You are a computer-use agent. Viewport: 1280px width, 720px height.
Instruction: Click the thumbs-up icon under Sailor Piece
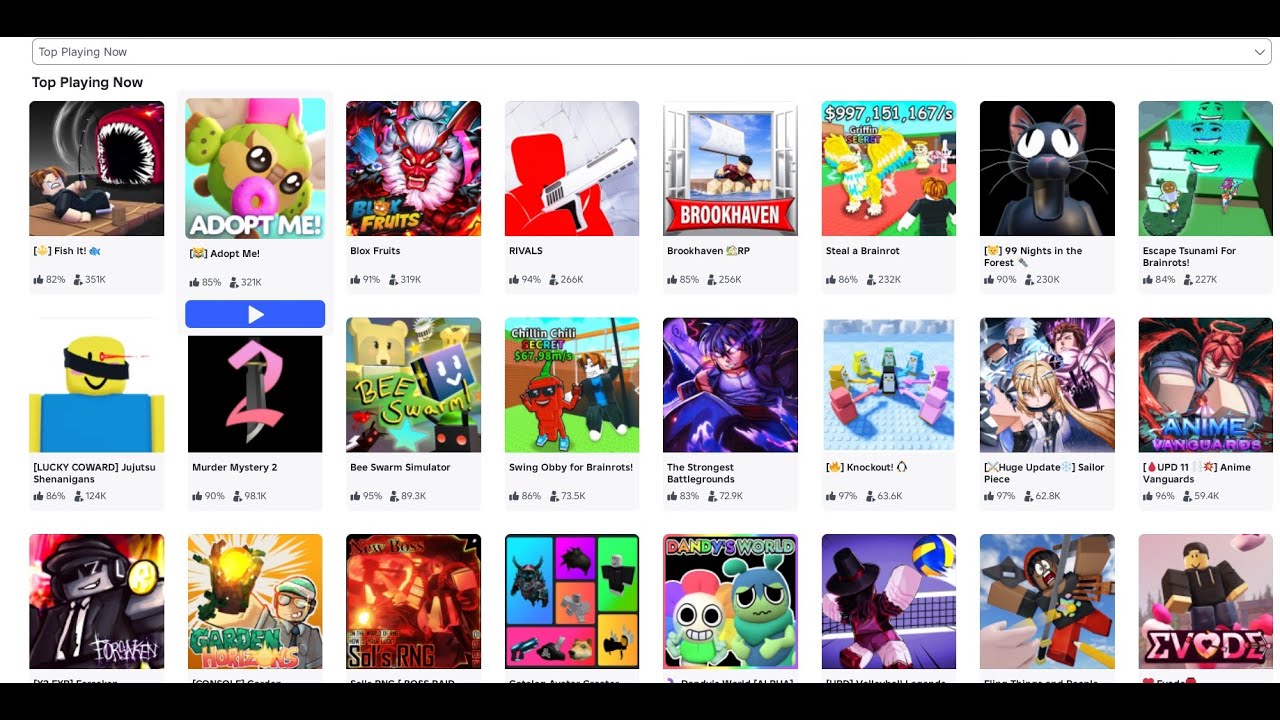coord(989,496)
